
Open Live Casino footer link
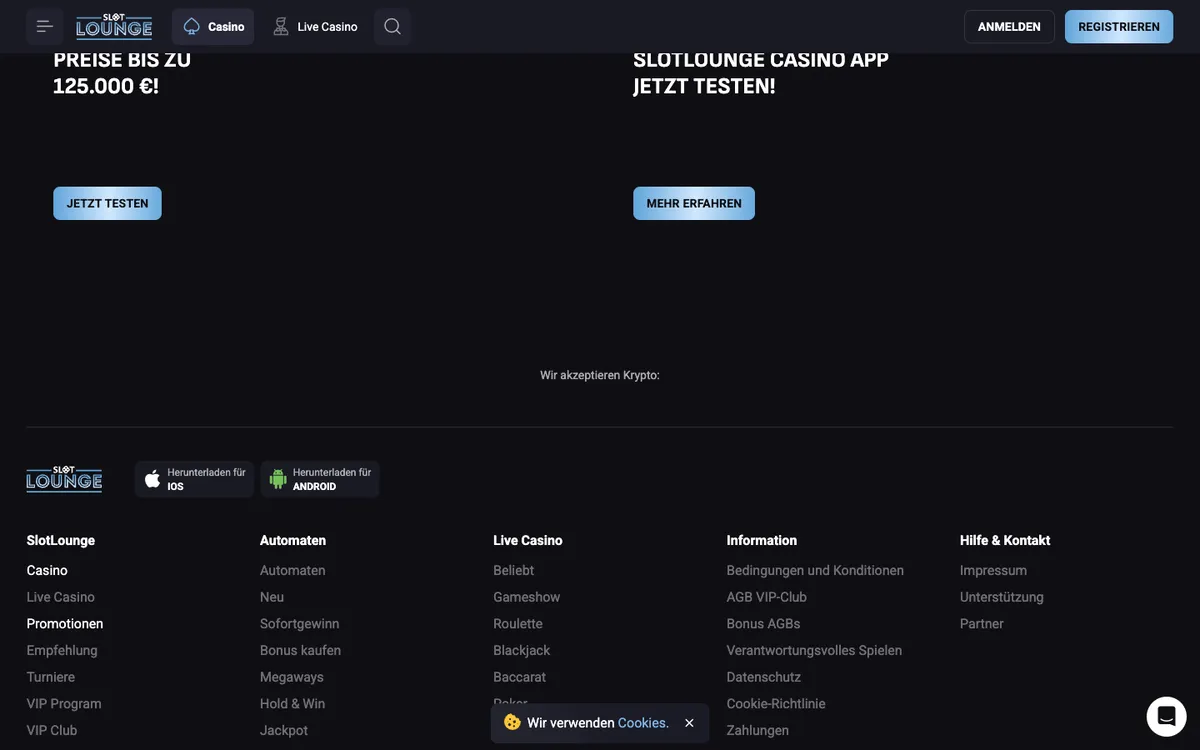click(x=61, y=597)
